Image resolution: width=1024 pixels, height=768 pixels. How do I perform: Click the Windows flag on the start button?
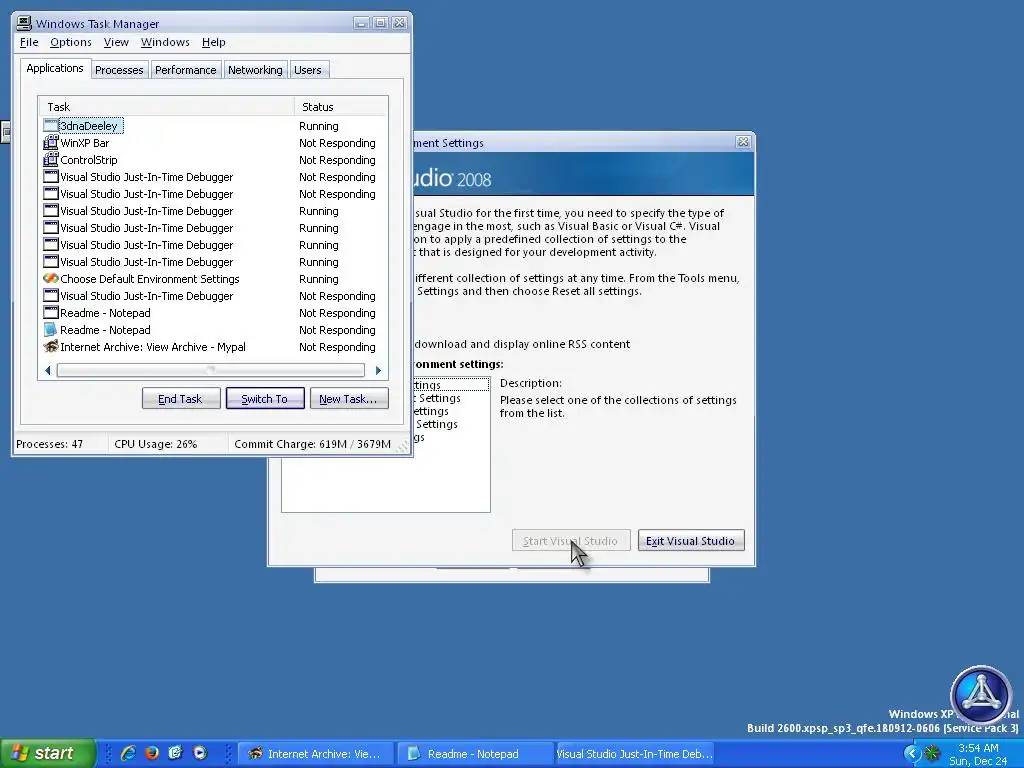pyautogui.click(x=19, y=753)
